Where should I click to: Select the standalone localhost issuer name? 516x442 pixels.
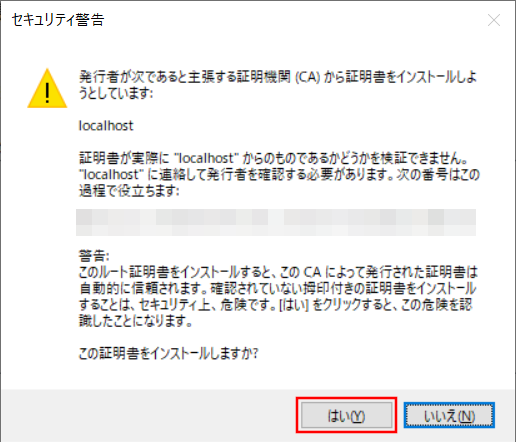[x=106, y=126]
